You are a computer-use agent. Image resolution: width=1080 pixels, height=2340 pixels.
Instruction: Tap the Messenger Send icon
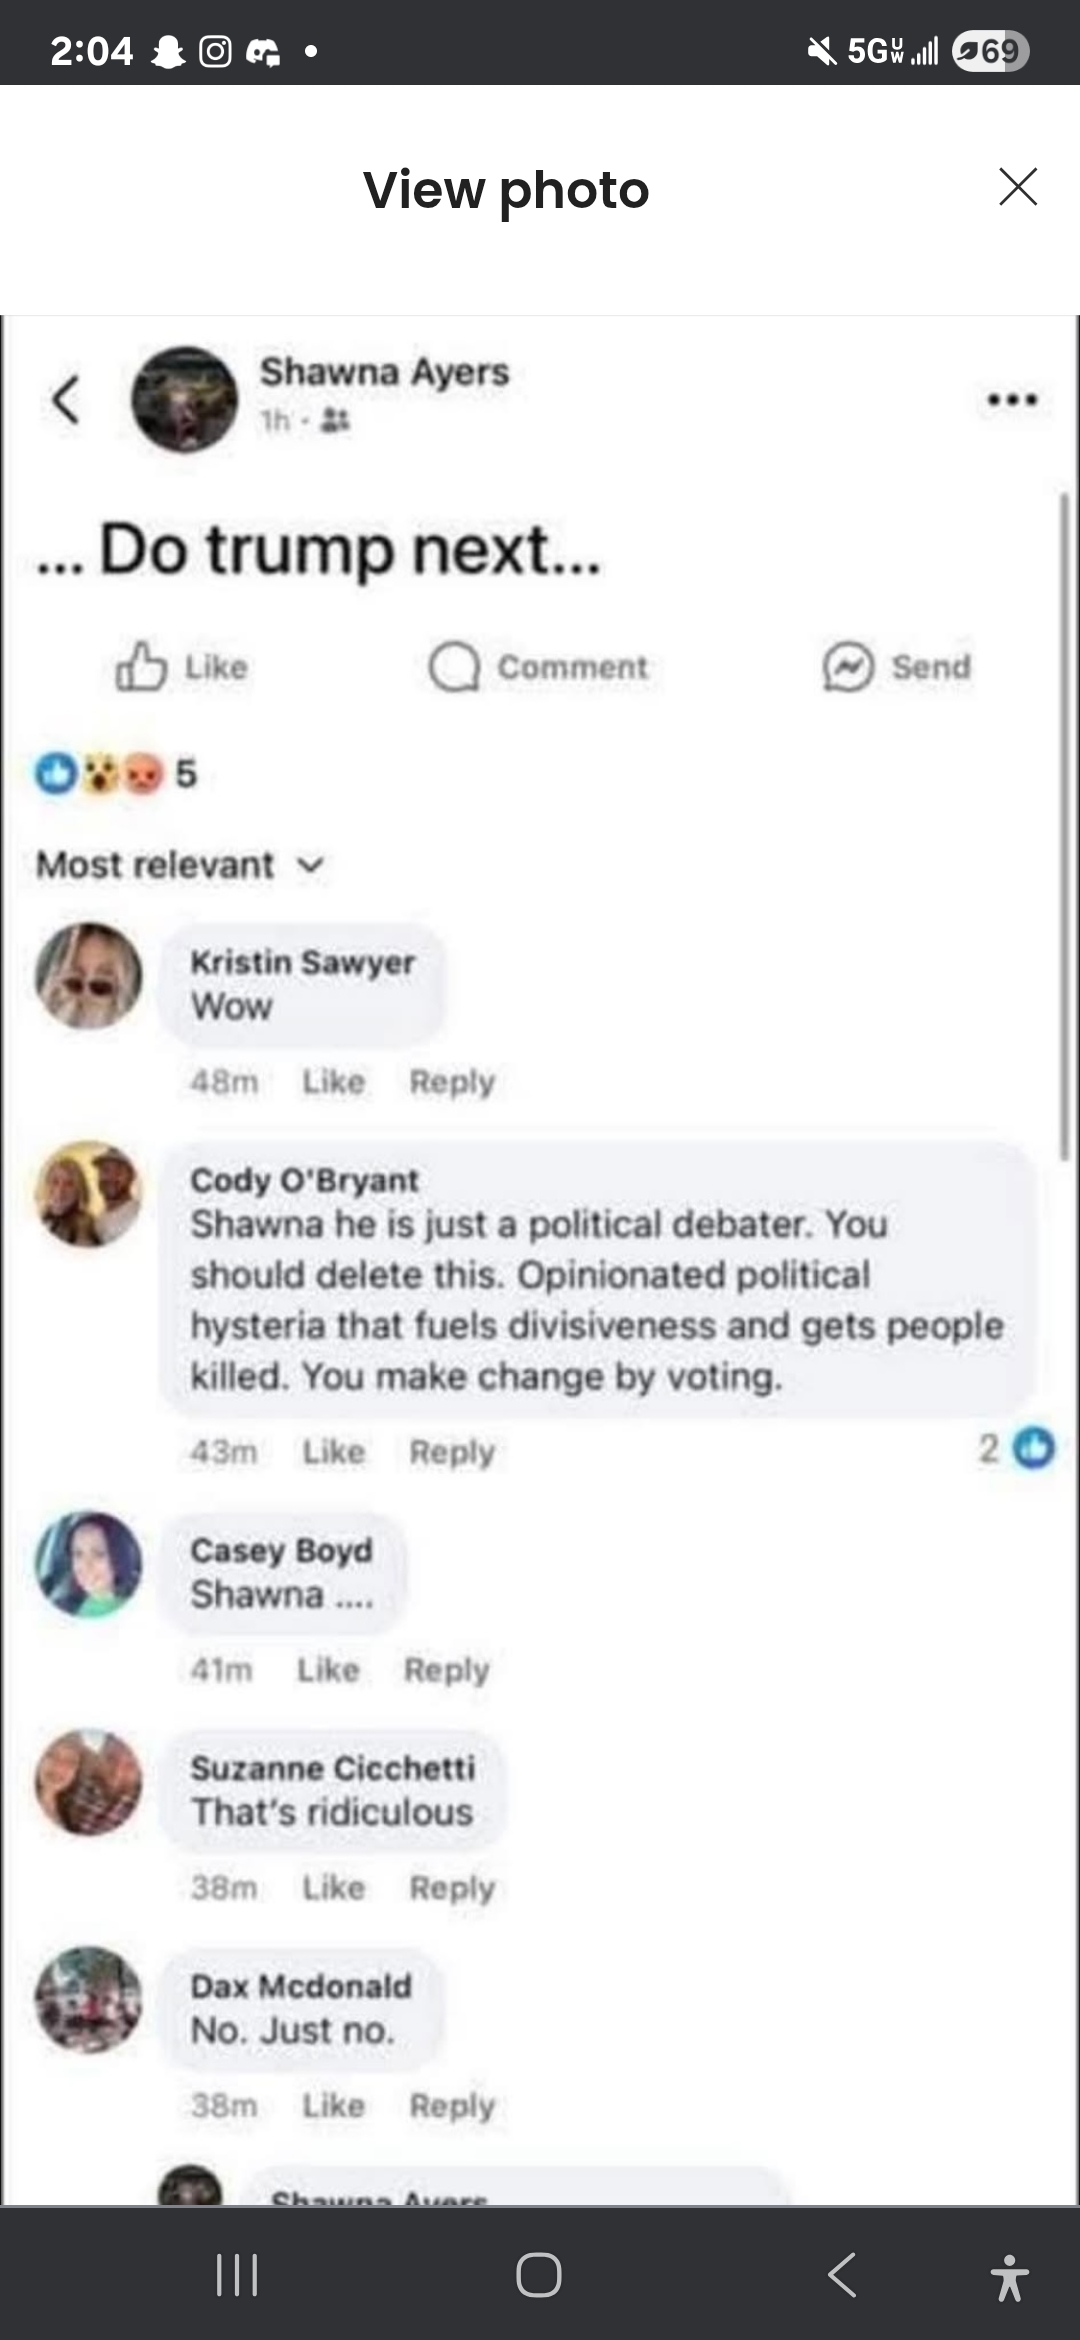[x=848, y=667]
